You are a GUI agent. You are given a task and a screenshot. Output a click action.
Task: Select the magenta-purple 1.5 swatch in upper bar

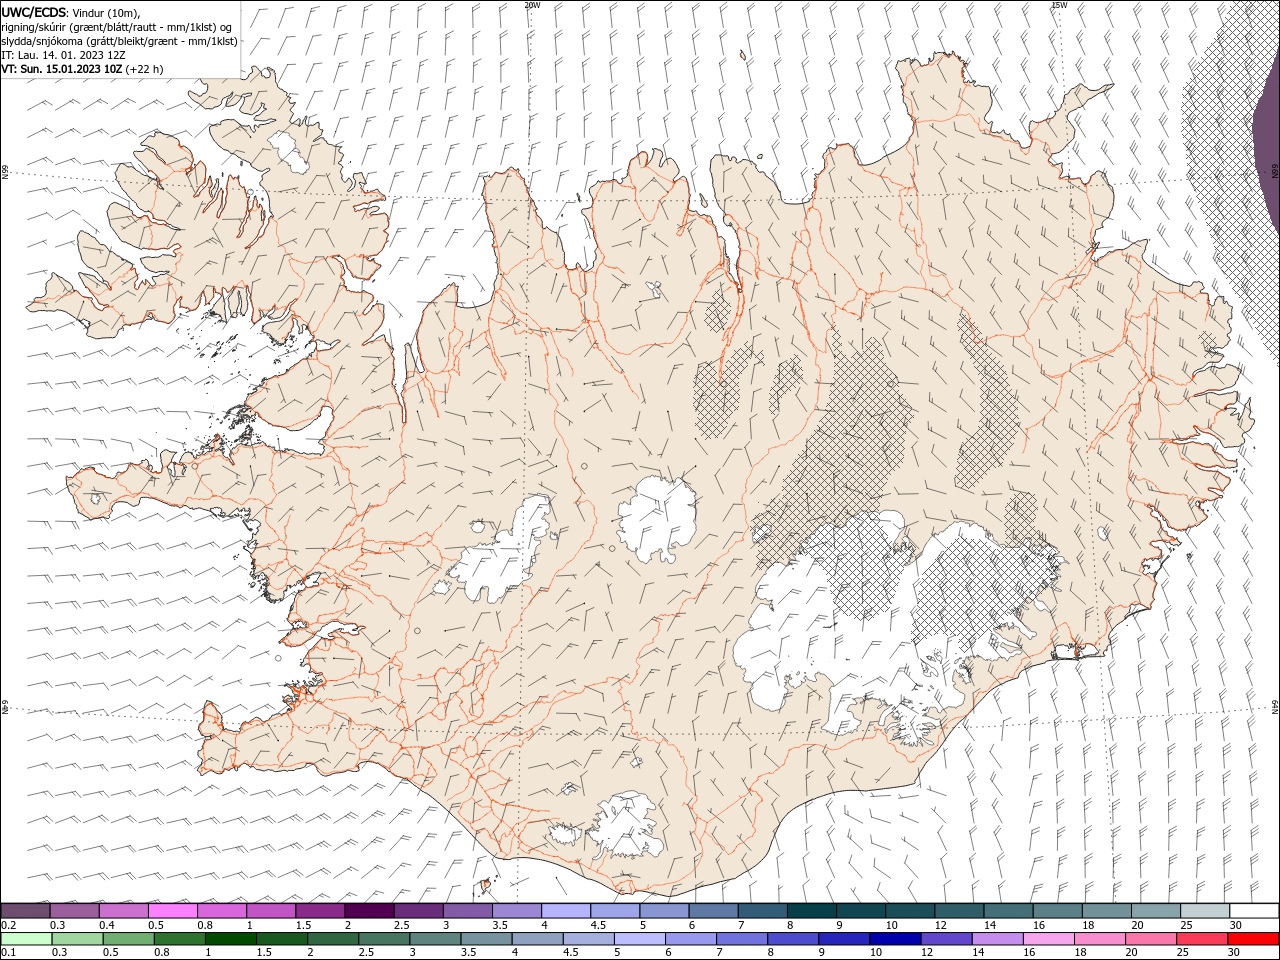(x=320, y=910)
